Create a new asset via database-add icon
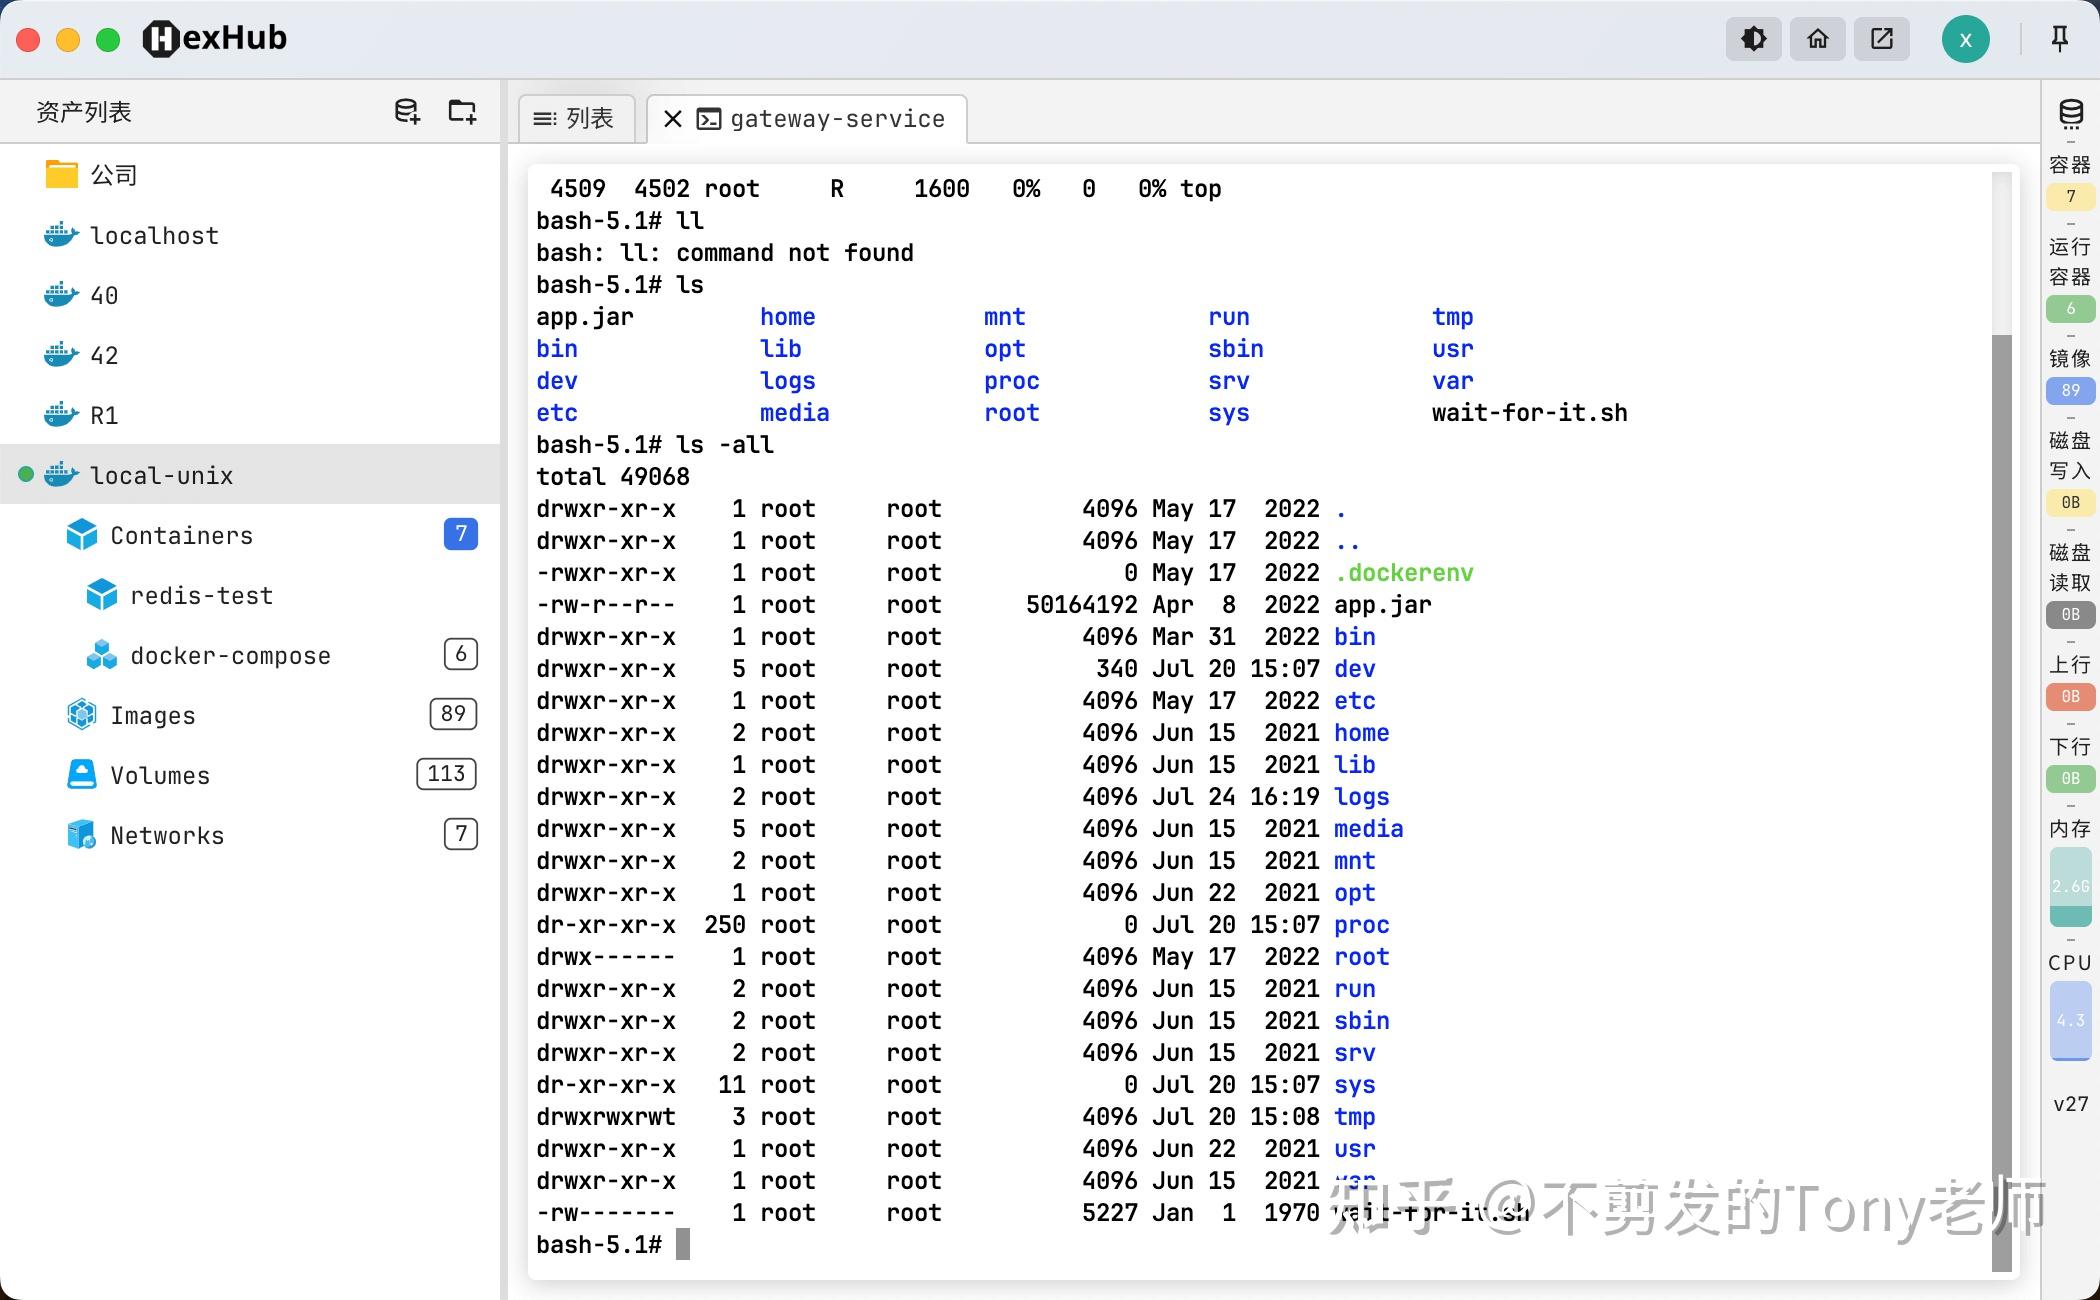Screen dimensions: 2100x1300 pos(406,111)
